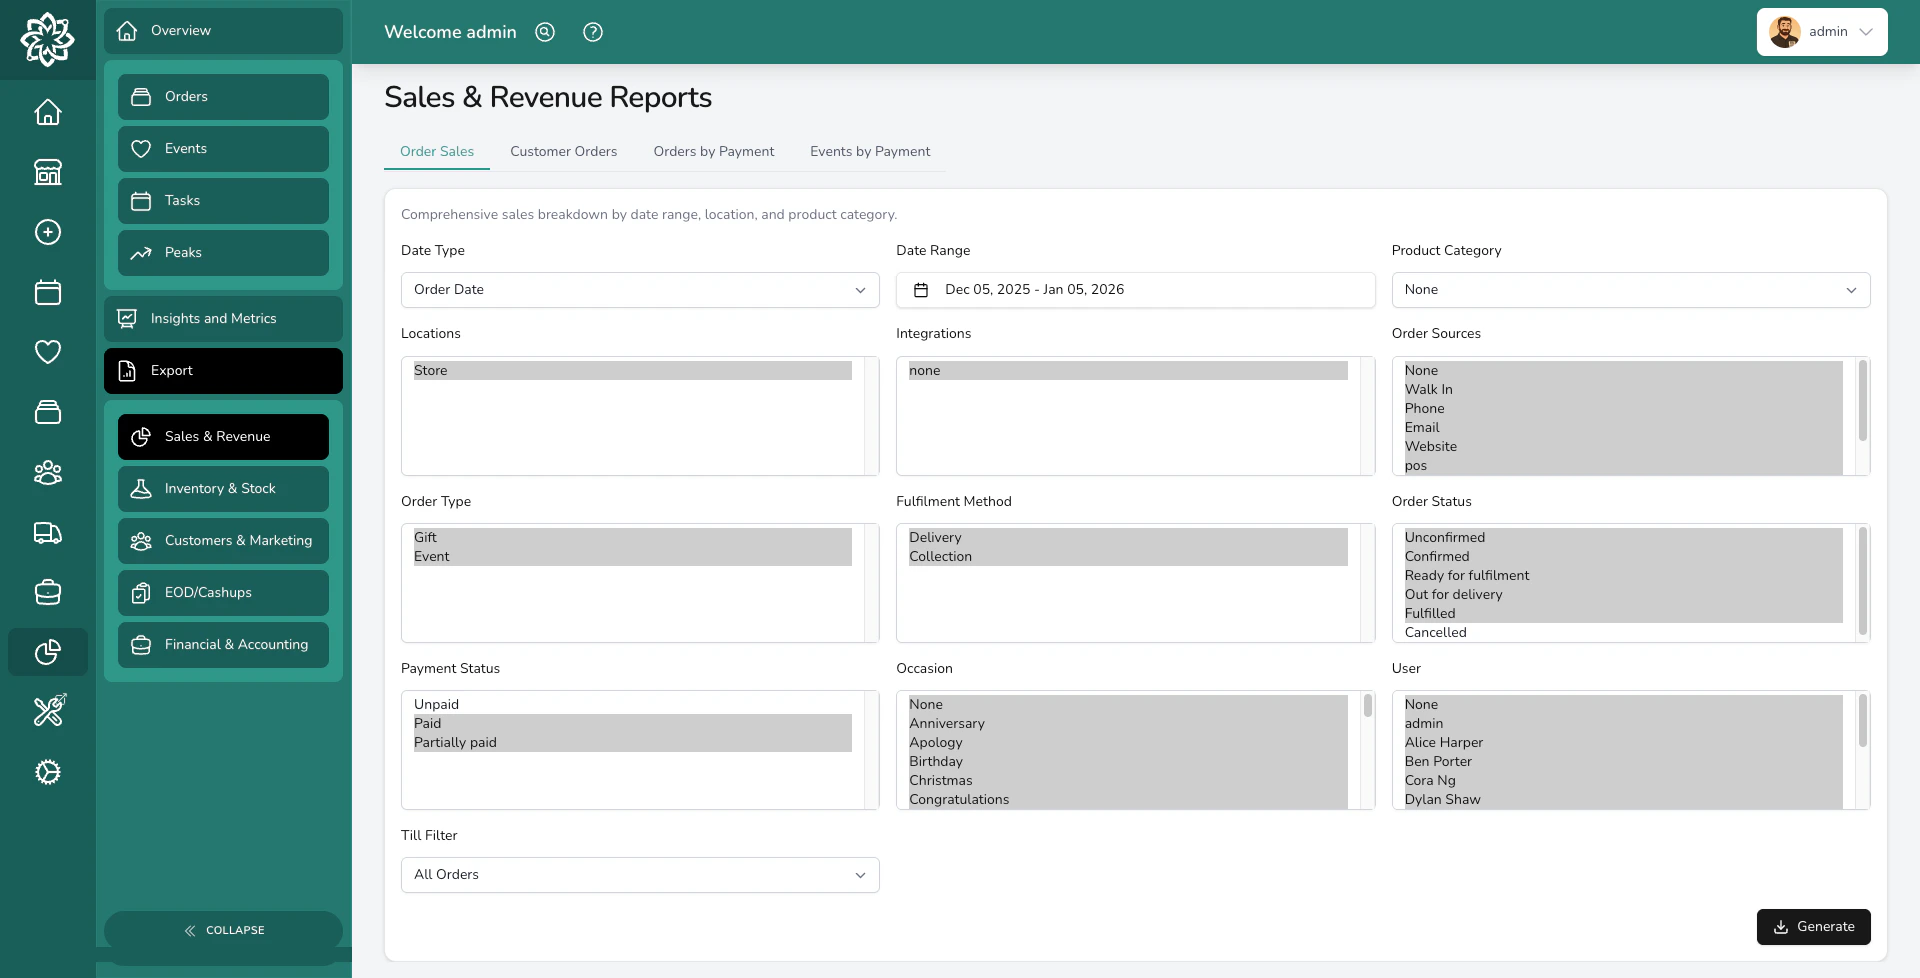Open the Product Category dropdown
1920x978 pixels.
point(1630,290)
